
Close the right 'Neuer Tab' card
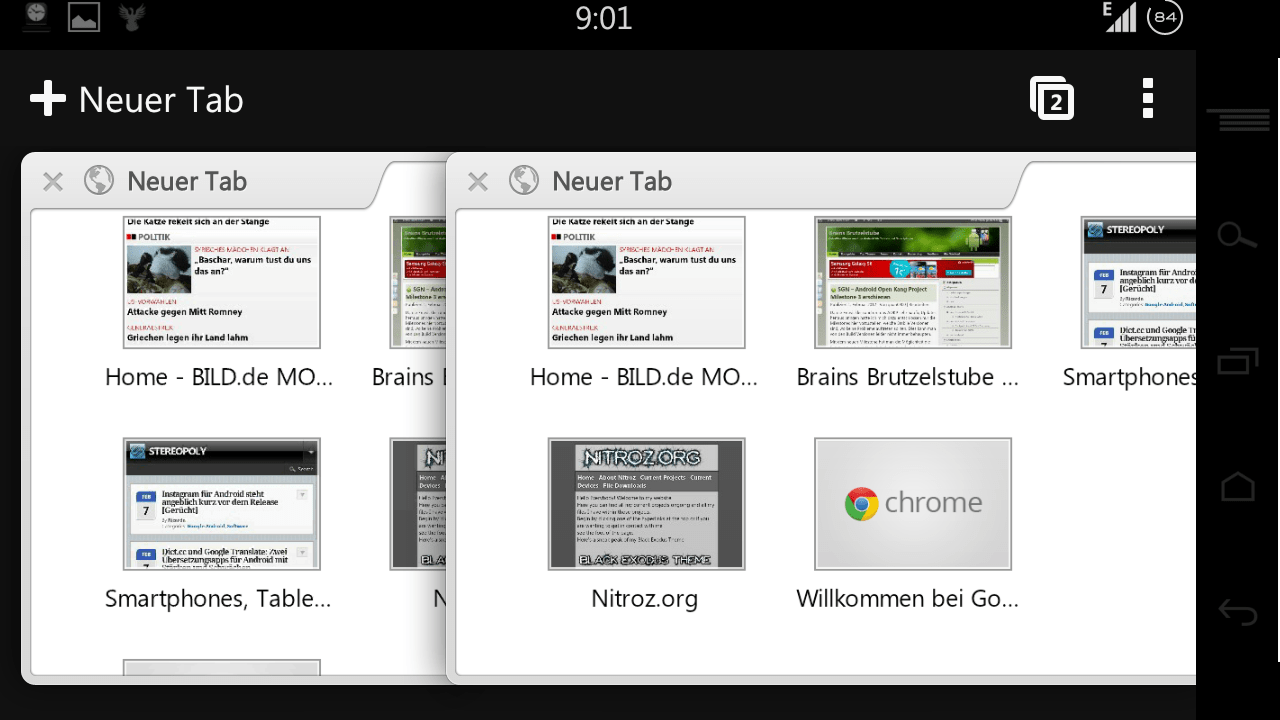pos(478,181)
